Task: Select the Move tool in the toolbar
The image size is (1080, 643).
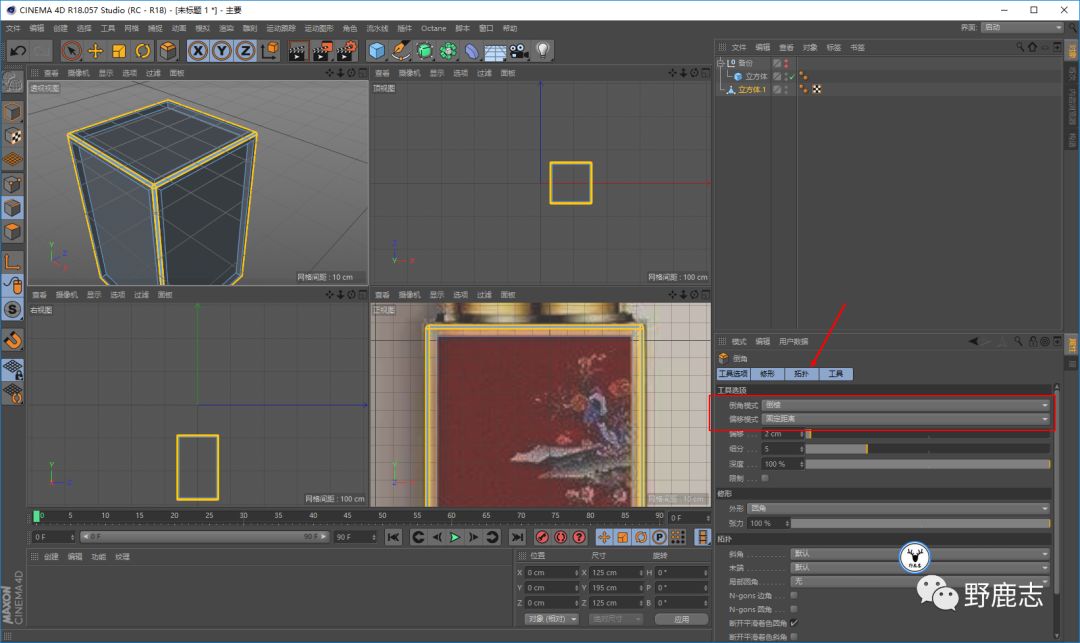Action: [x=96, y=50]
